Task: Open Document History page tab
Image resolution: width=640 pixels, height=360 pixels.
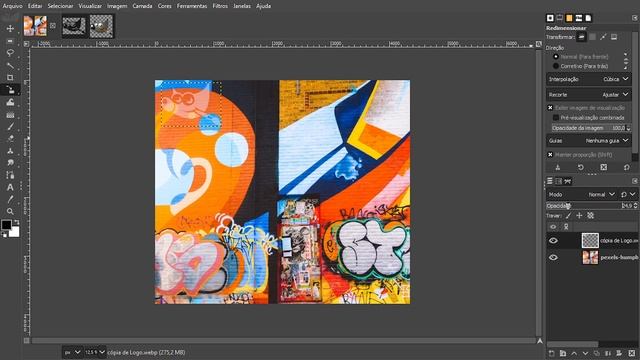Action: (588, 18)
